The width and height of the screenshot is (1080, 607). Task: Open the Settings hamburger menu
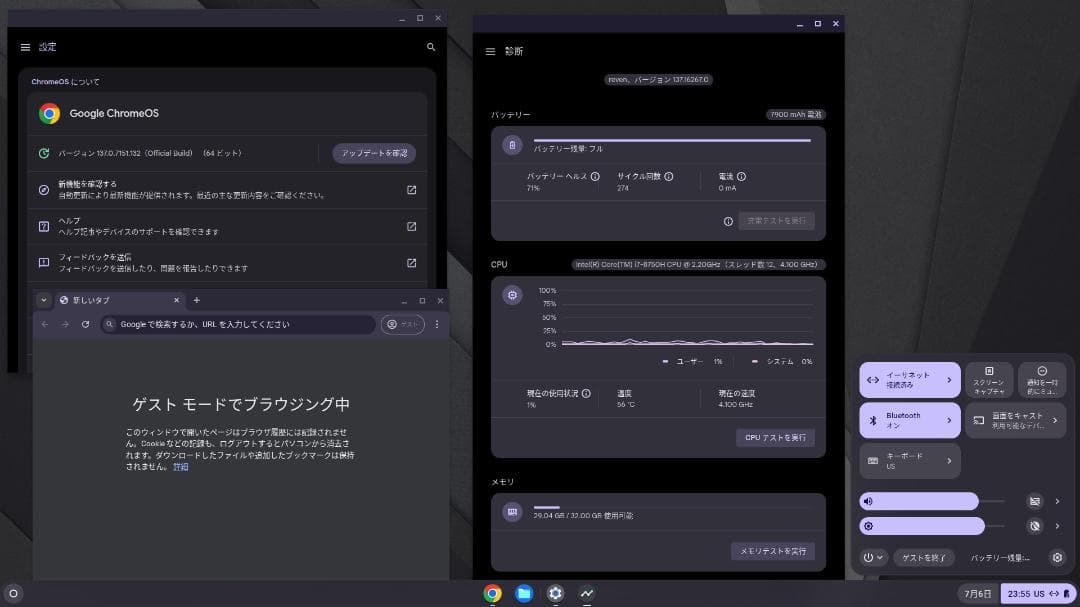pyautogui.click(x=25, y=46)
